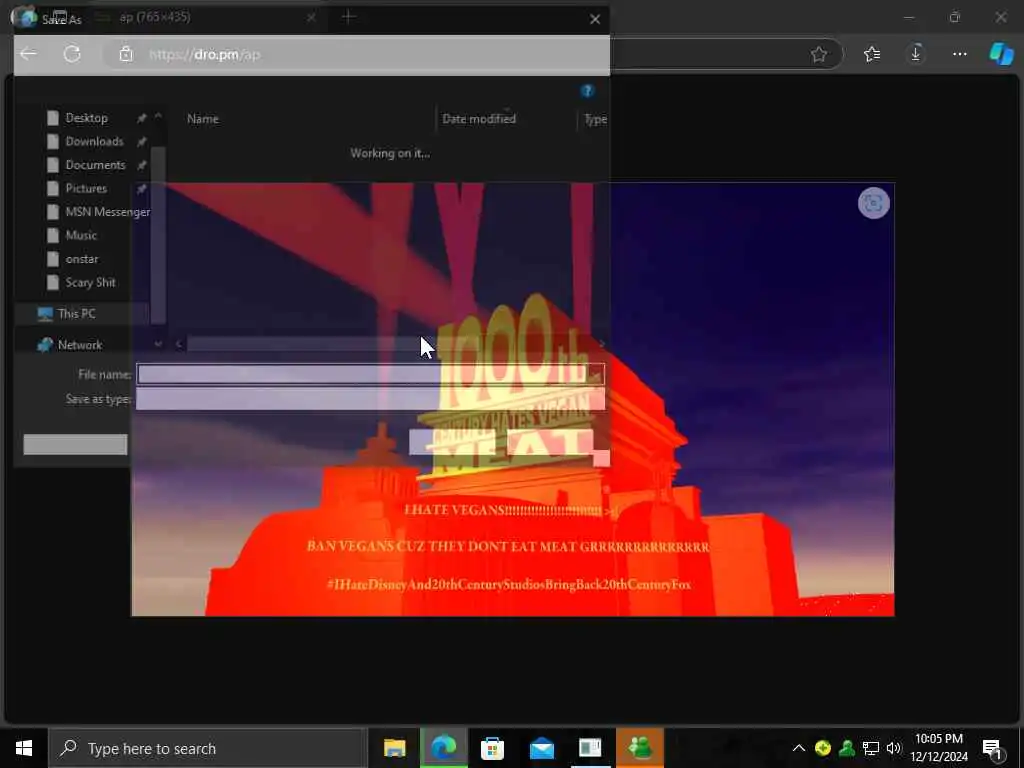Show hidden system tray icons
The image size is (1024, 768).
tap(799, 748)
